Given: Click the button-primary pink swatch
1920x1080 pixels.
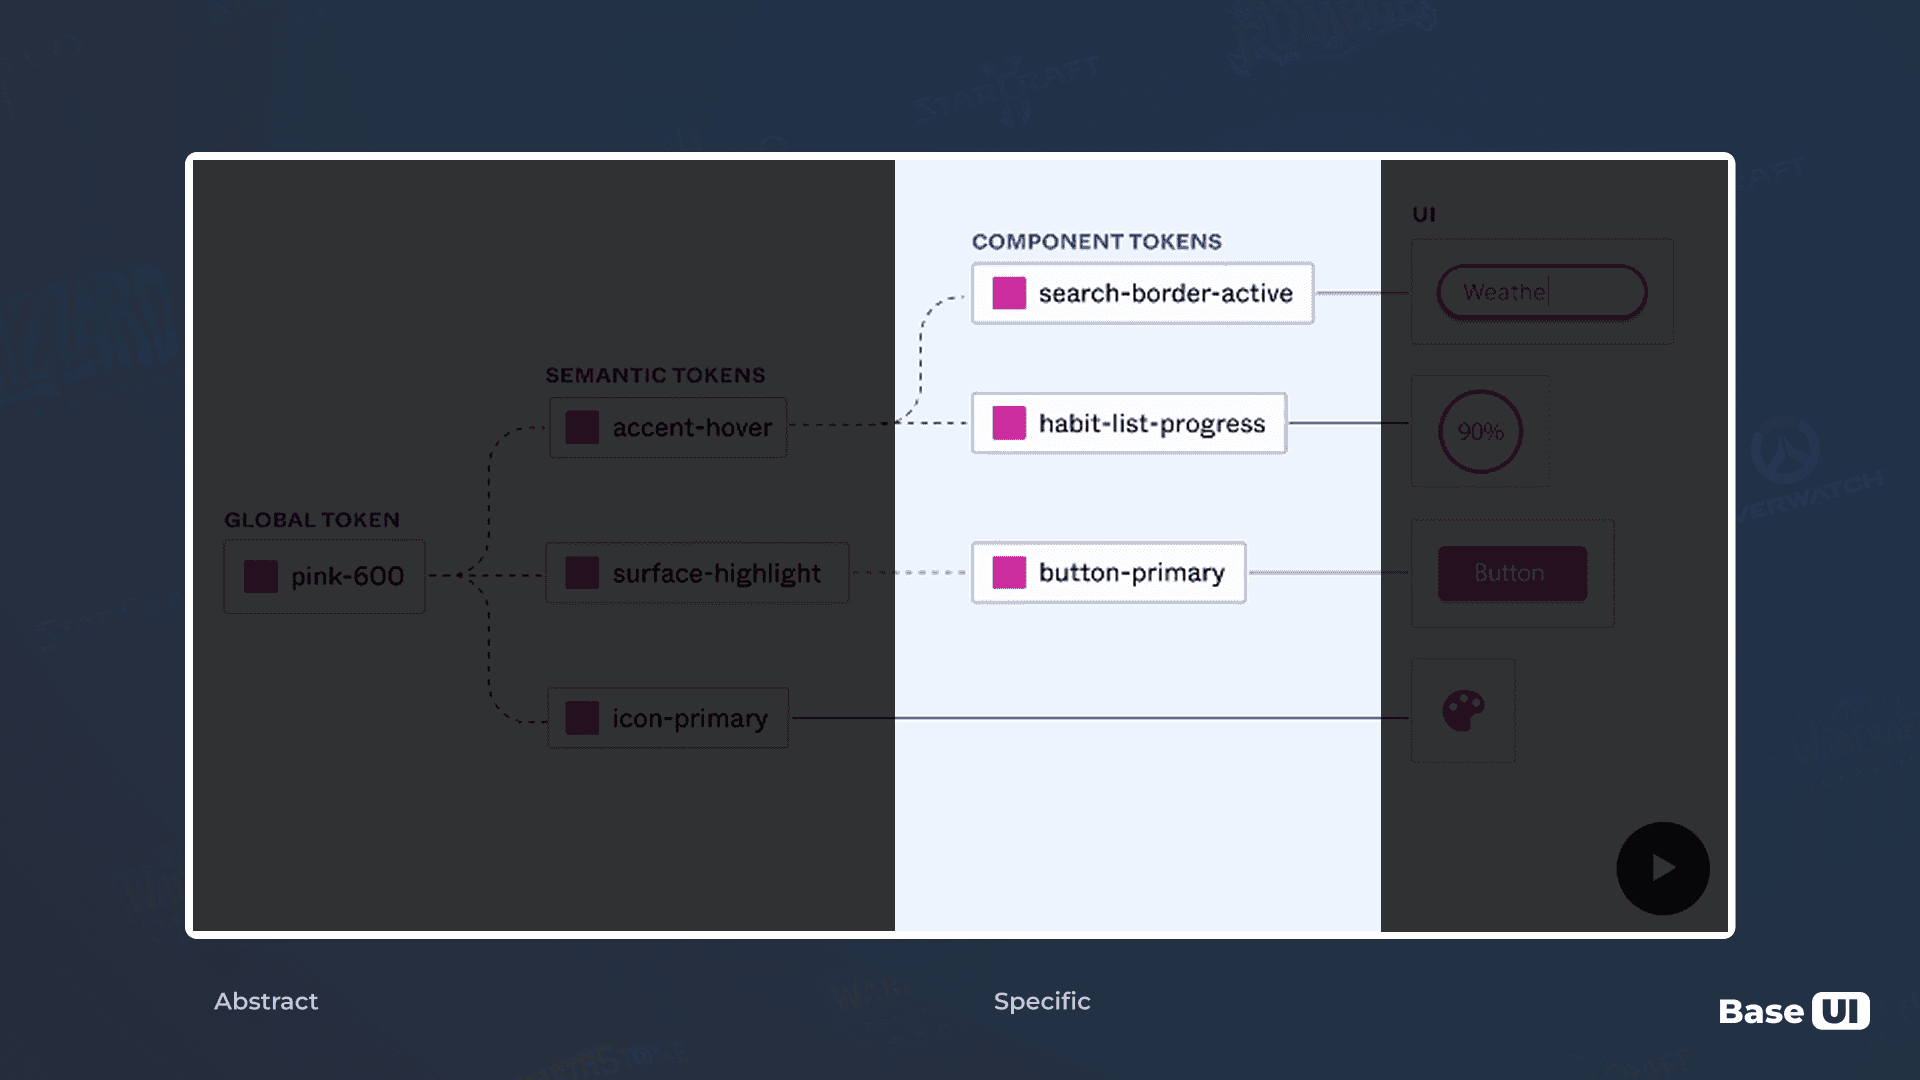Looking at the screenshot, I should point(1009,572).
